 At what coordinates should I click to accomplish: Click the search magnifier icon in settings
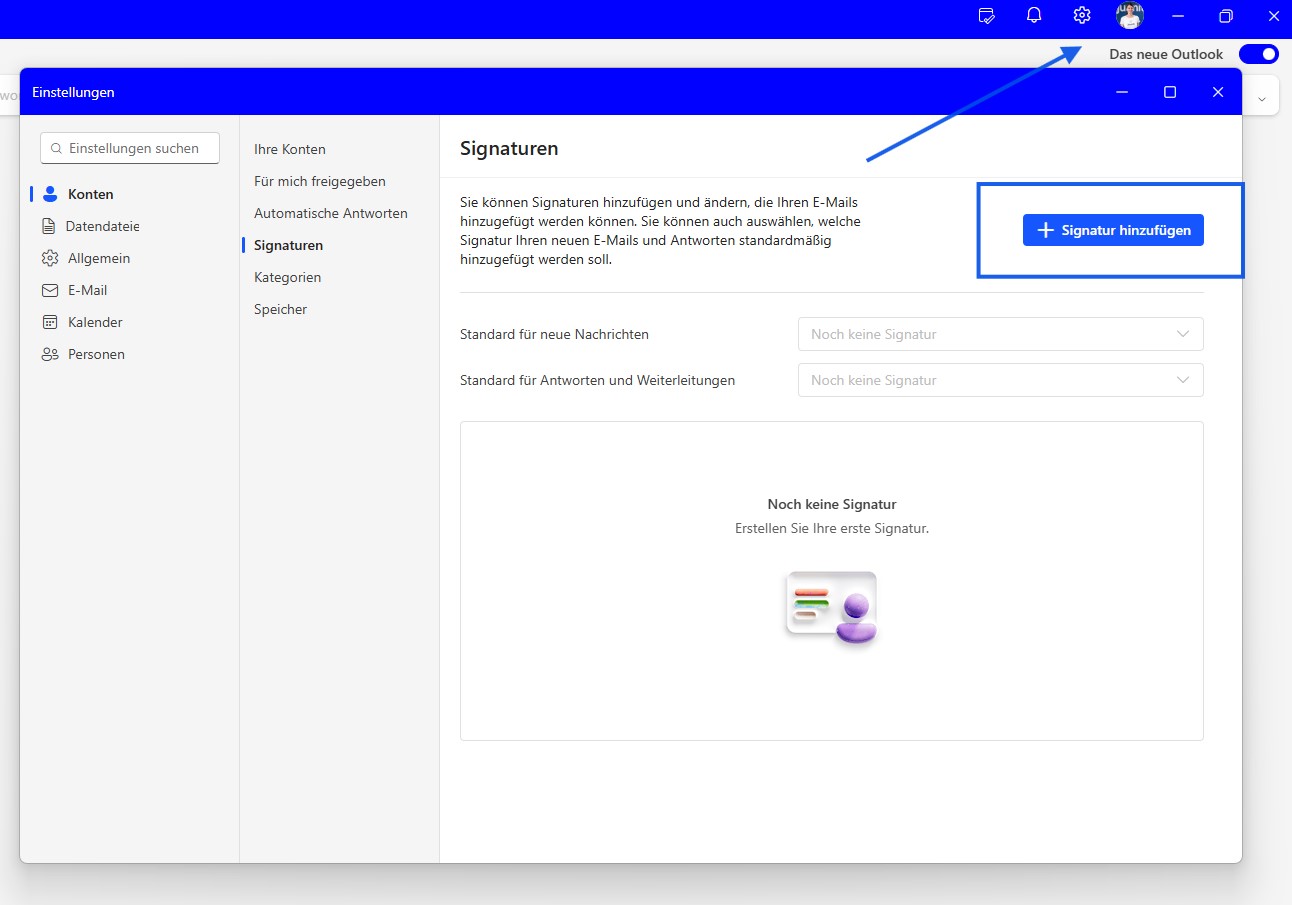click(56, 148)
